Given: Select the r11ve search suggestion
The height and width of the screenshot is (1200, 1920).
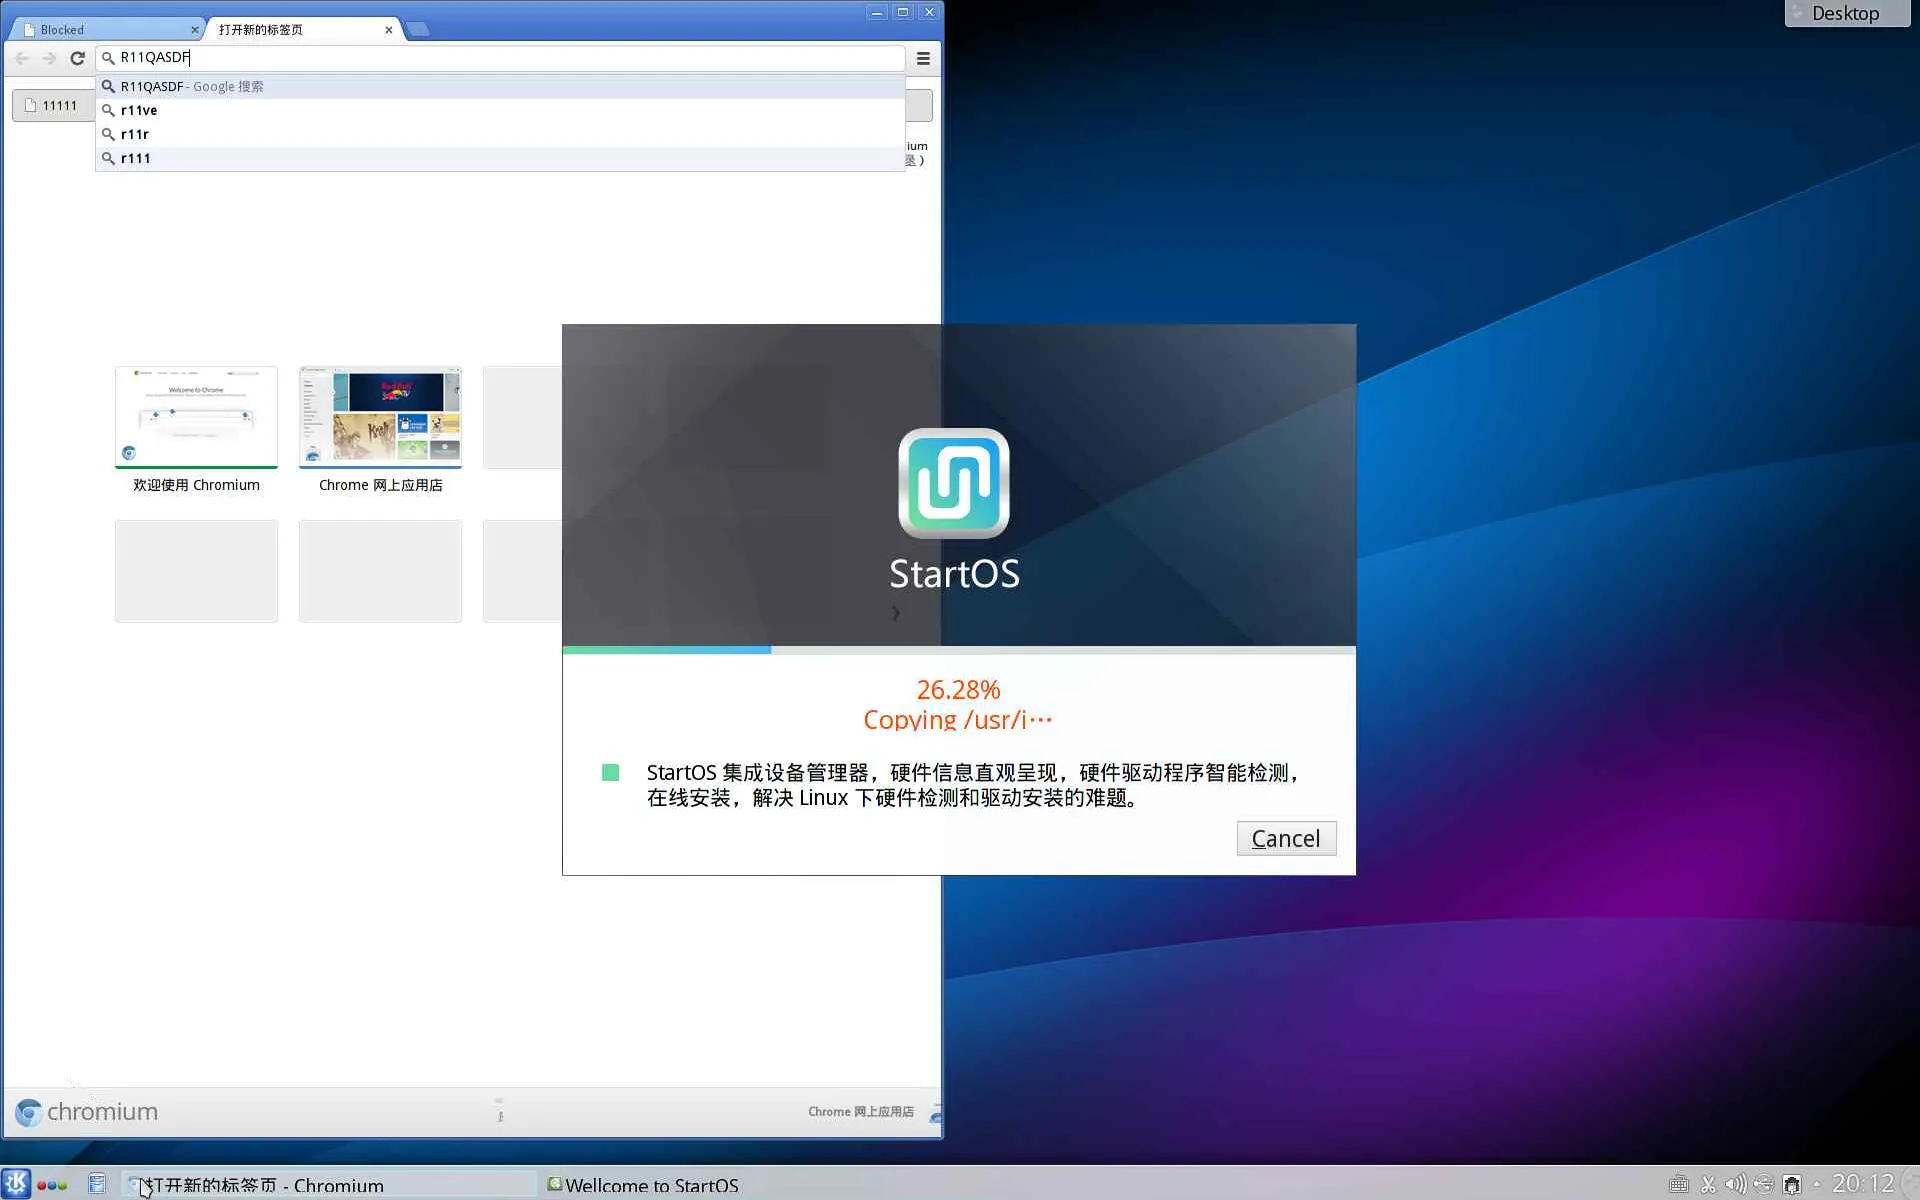Looking at the screenshot, I should pos(139,110).
